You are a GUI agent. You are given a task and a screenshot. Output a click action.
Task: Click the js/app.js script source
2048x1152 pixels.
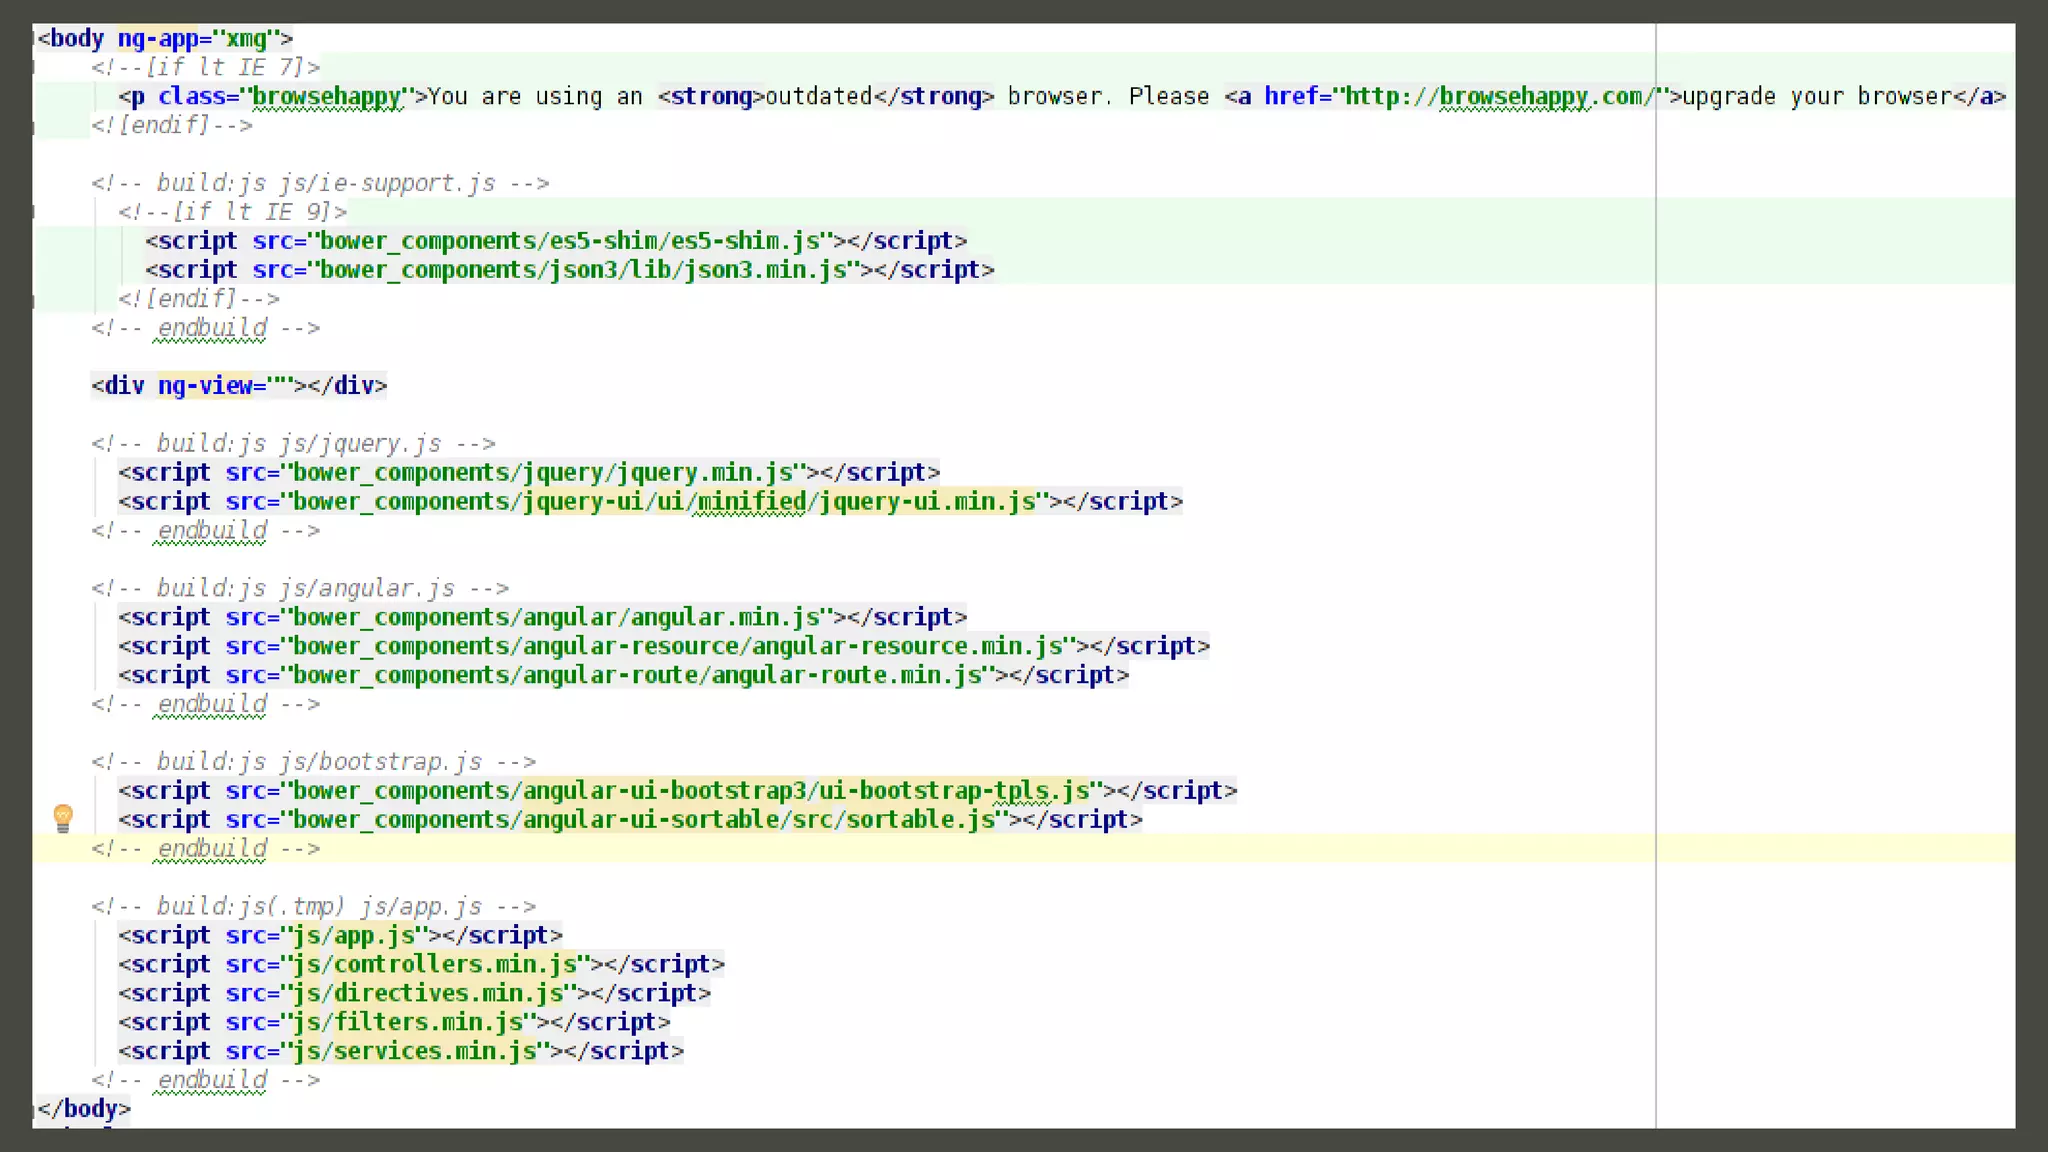point(353,936)
